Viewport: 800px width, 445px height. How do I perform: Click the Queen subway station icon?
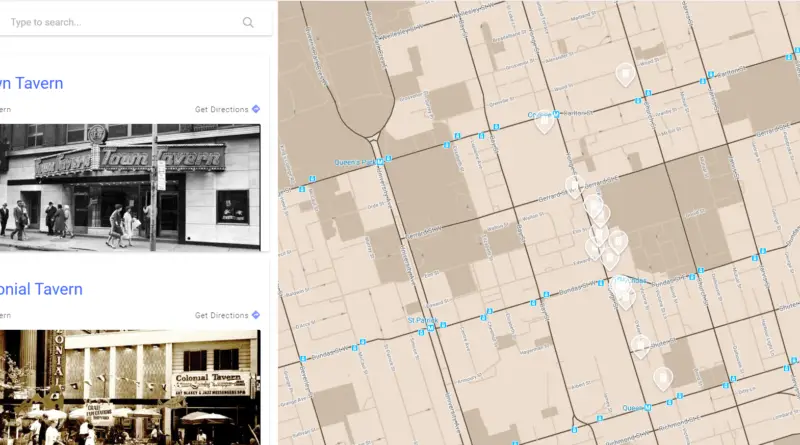tap(648, 407)
